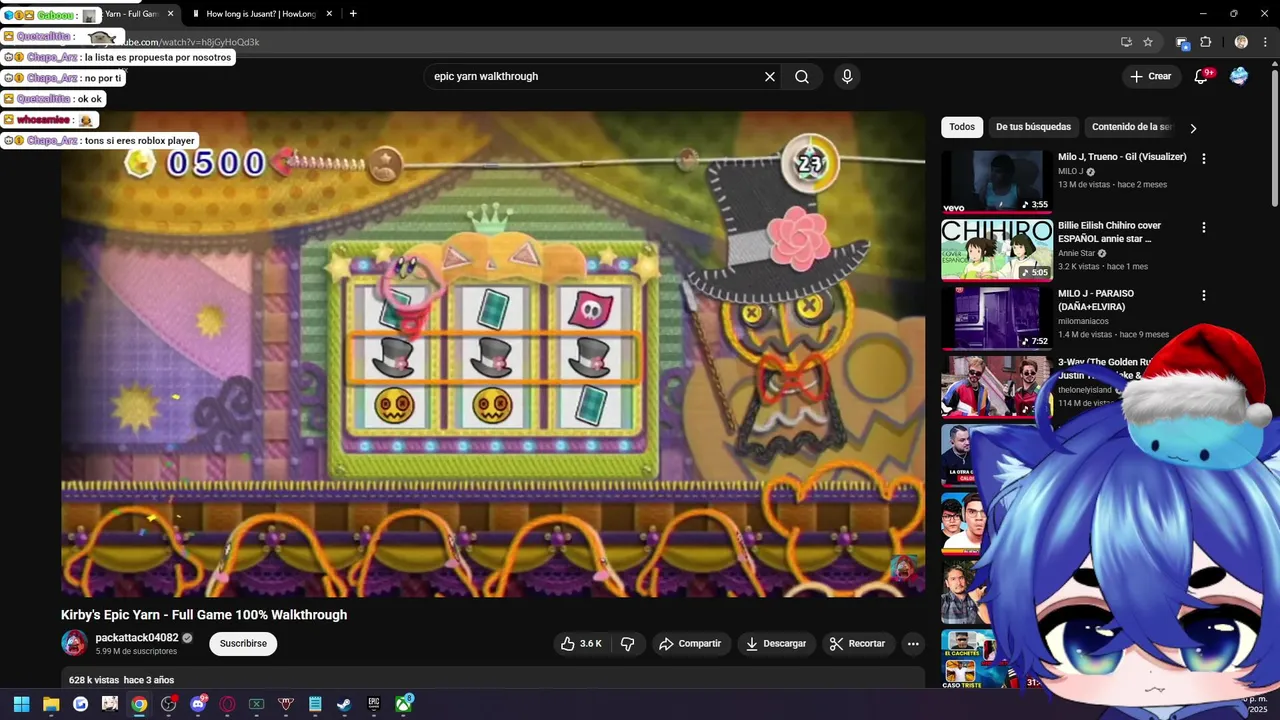Open packattack04082 channel avatar
1280x720 pixels.
point(74,644)
